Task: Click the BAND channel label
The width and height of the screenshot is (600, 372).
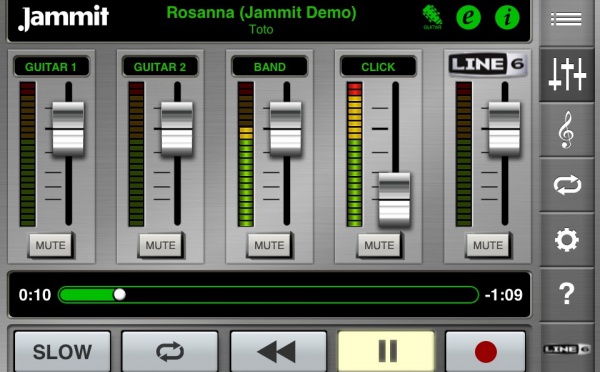Action: coord(269,67)
